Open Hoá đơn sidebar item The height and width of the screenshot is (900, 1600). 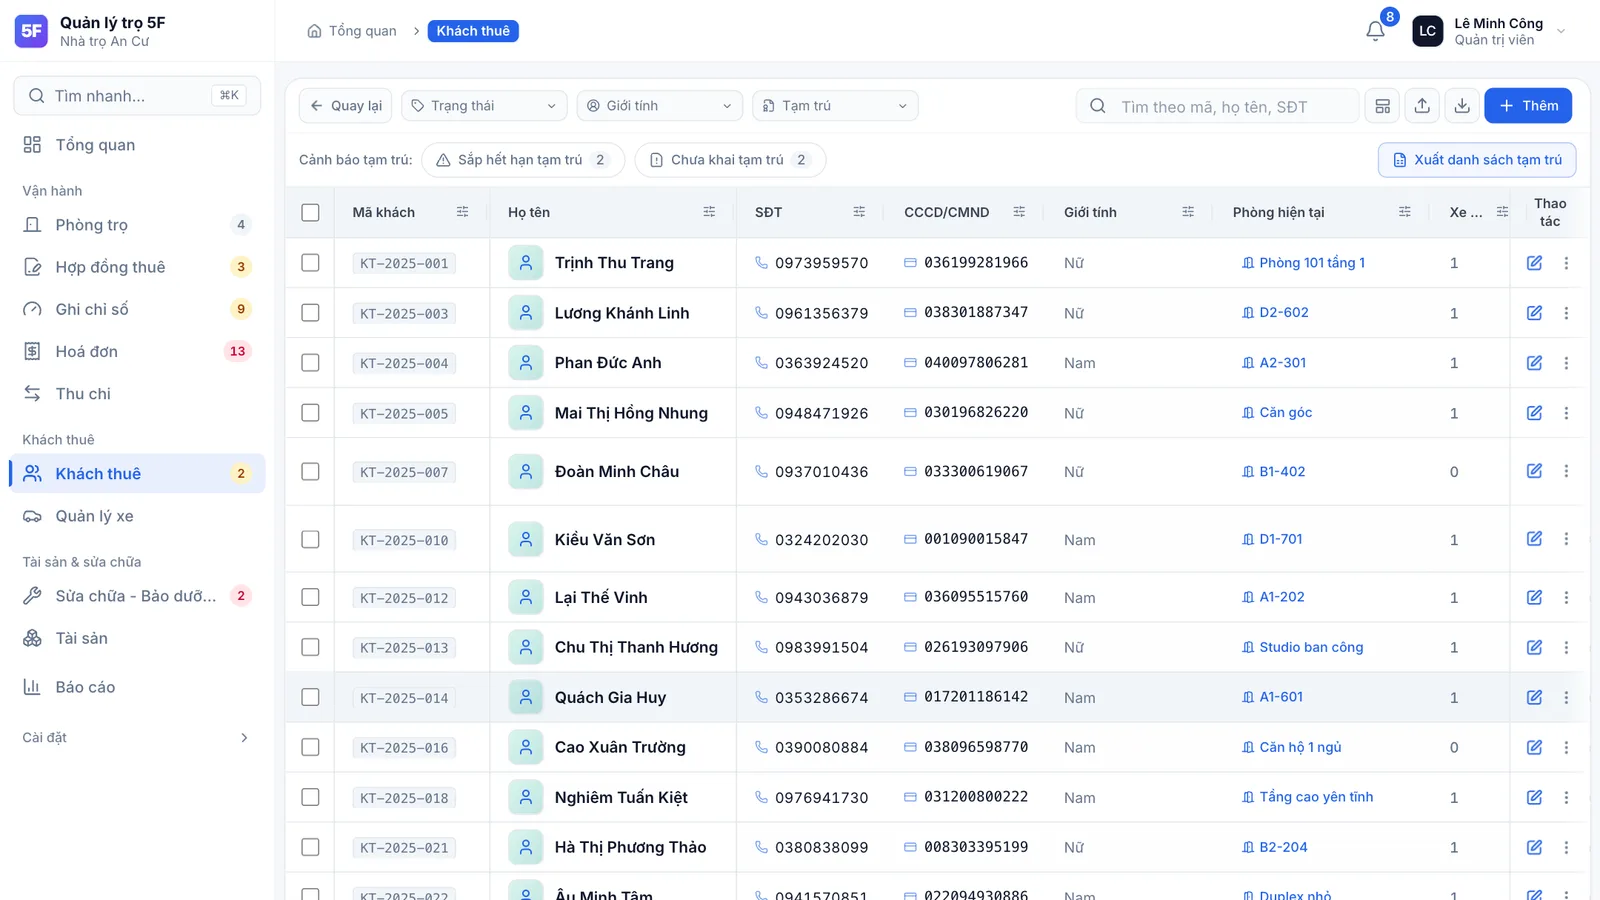click(137, 351)
